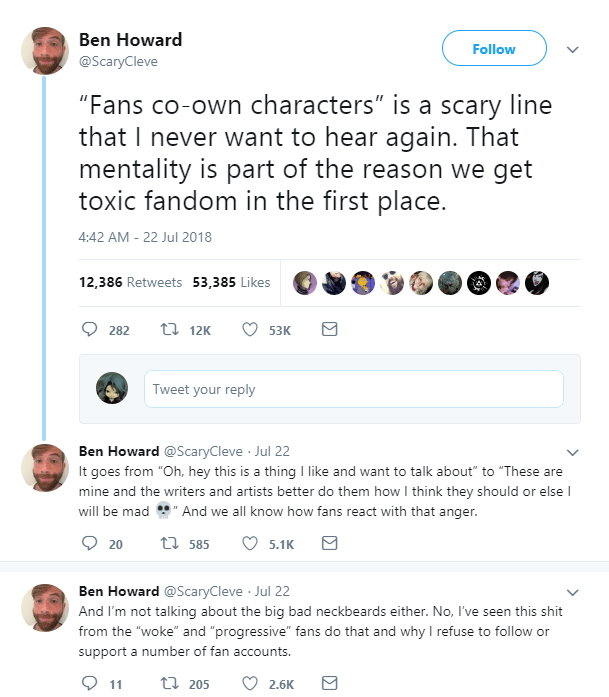Reply to the third tweet with 11 replies
Screen dimensions: 609x697
pyautogui.click(x=88, y=684)
